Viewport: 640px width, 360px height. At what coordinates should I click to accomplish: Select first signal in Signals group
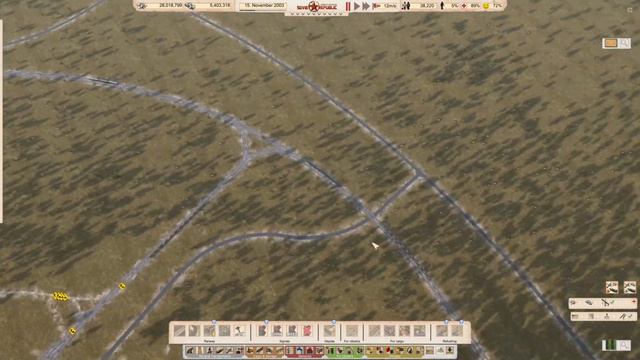262,331
